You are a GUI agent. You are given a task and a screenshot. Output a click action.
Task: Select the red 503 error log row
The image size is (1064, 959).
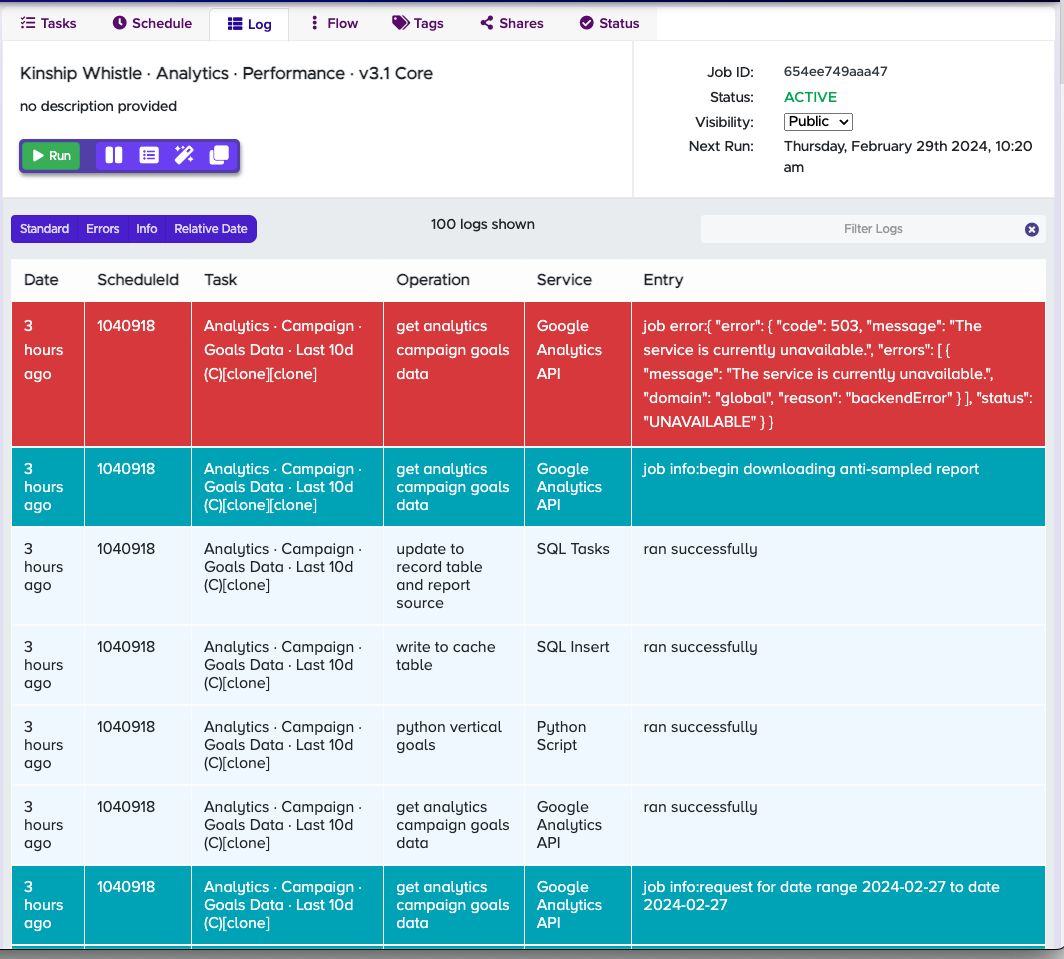click(528, 374)
